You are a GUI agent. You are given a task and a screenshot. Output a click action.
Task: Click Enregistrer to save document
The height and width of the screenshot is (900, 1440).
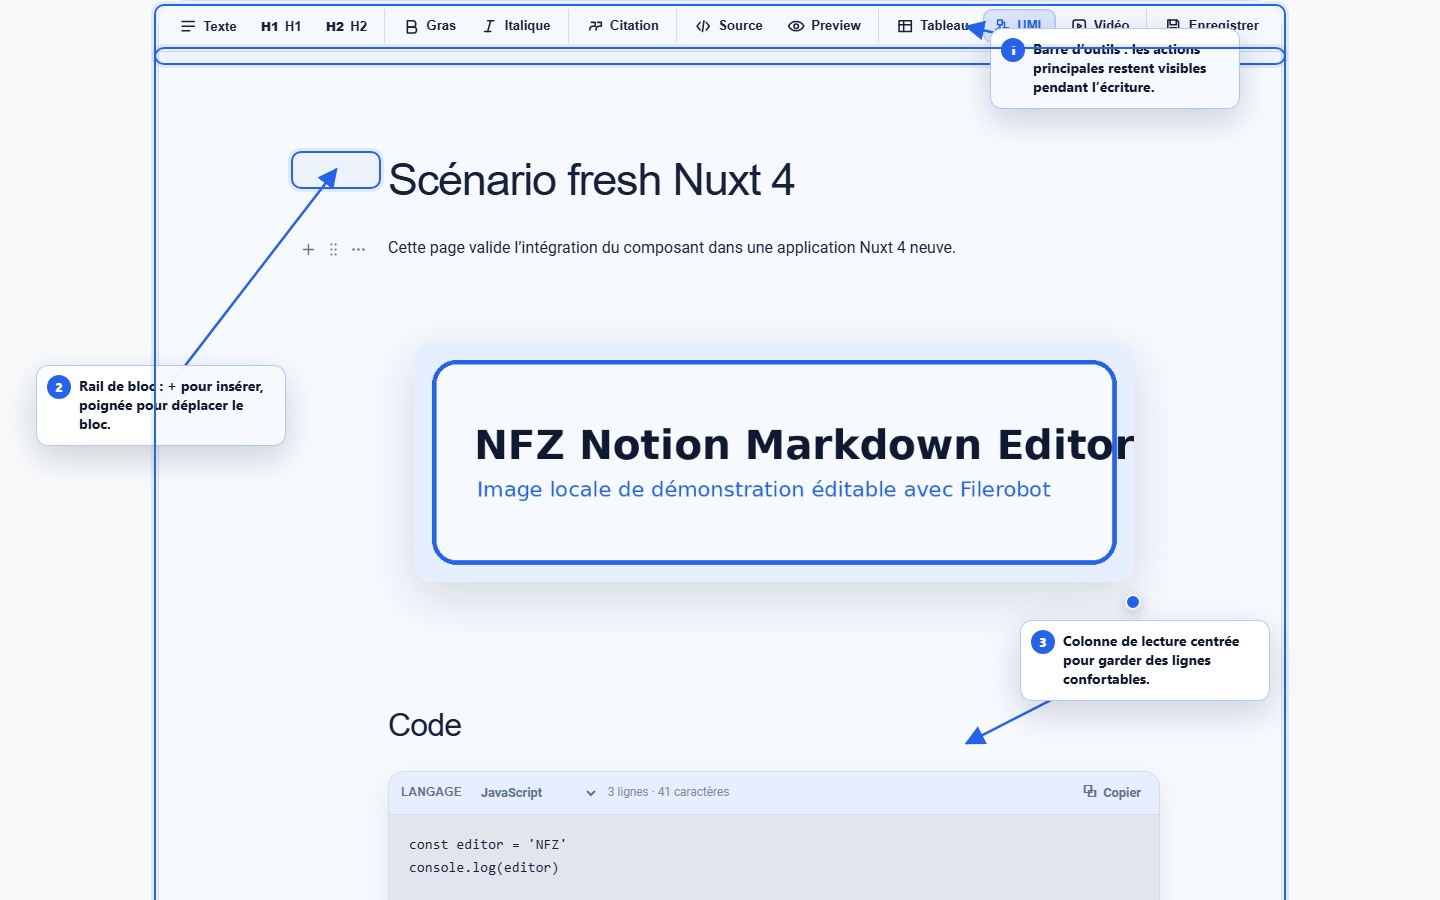click(1212, 24)
